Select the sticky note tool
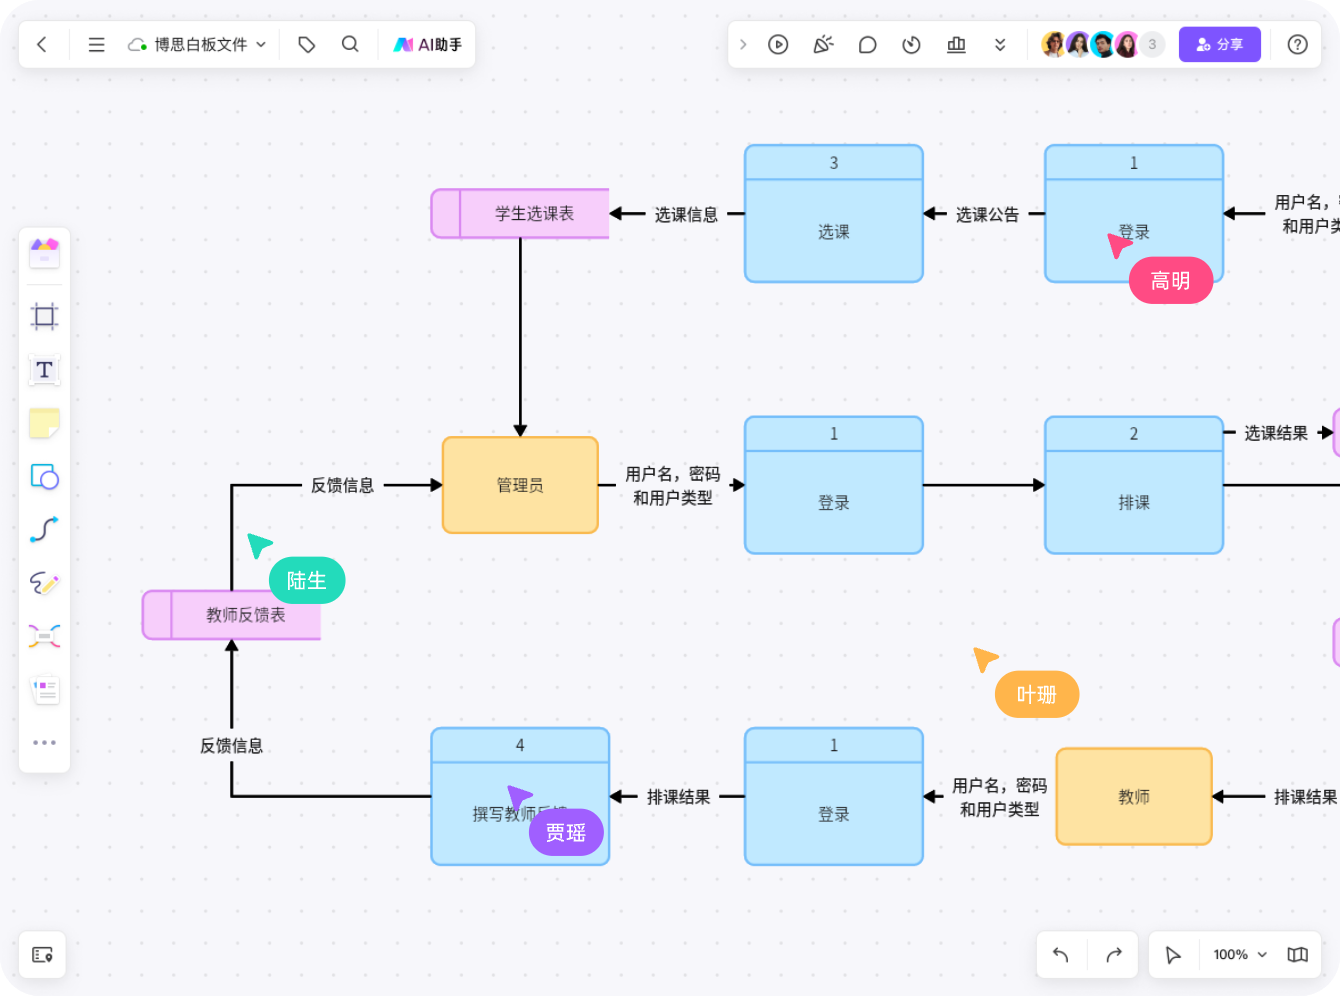 click(x=44, y=423)
